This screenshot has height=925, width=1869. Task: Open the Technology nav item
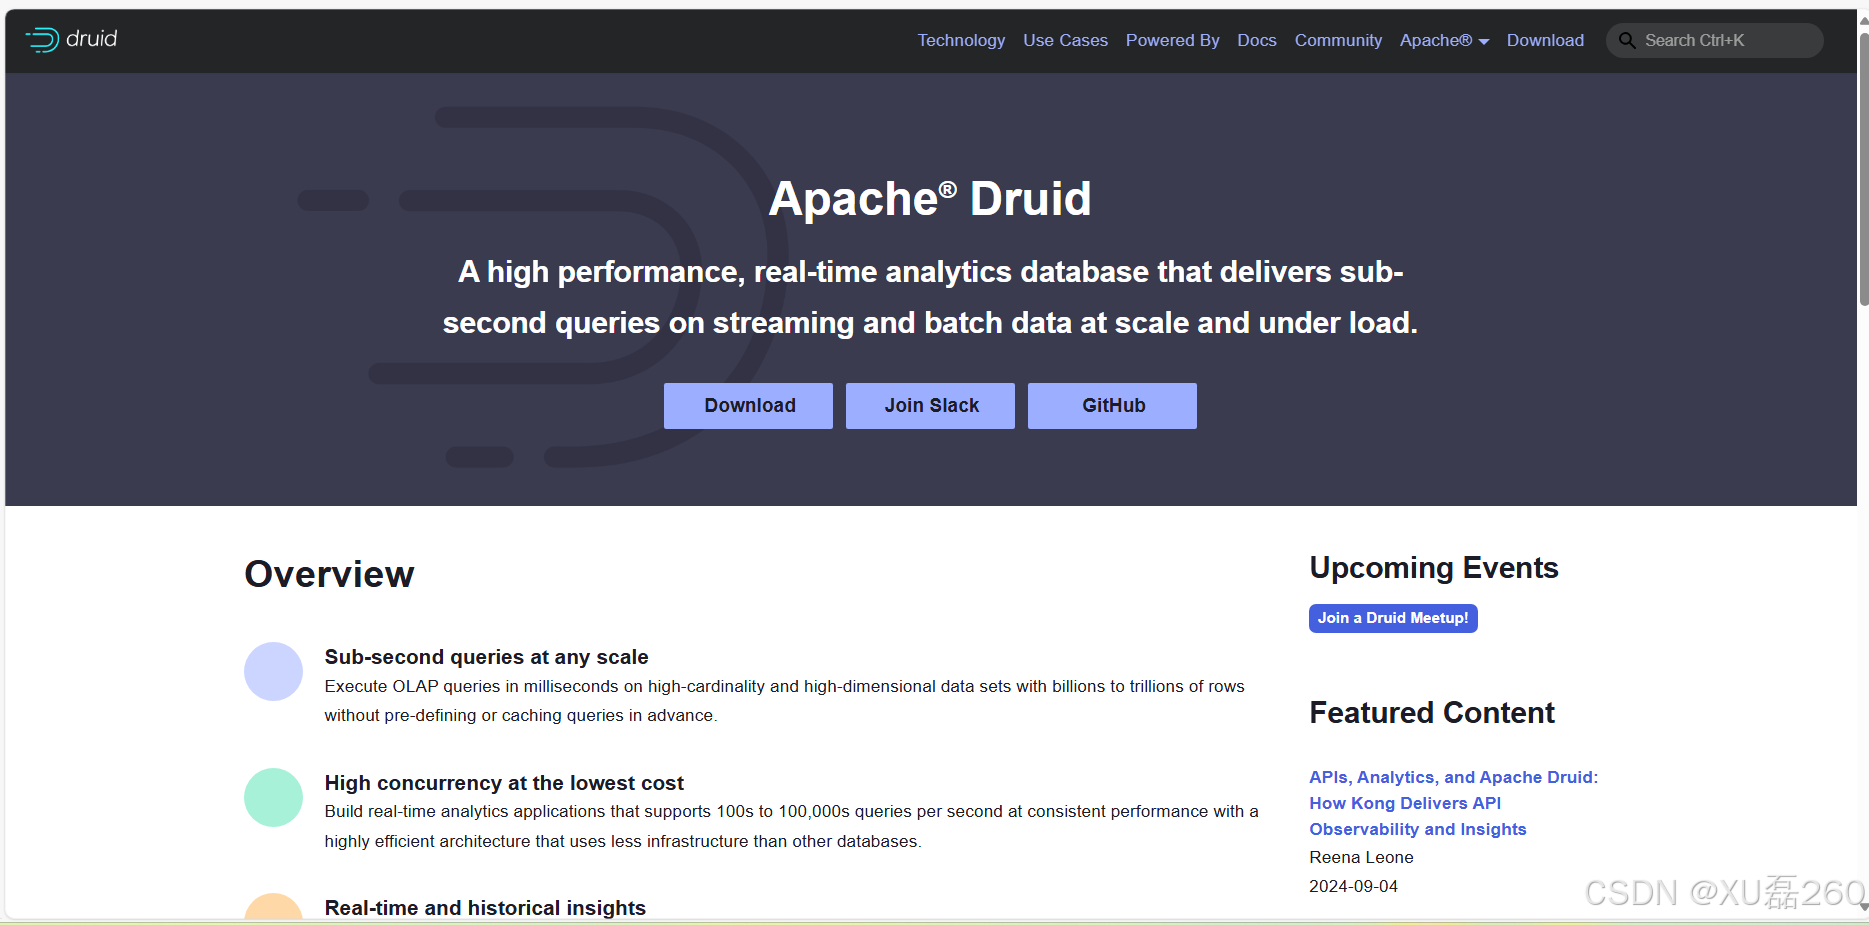coord(961,40)
